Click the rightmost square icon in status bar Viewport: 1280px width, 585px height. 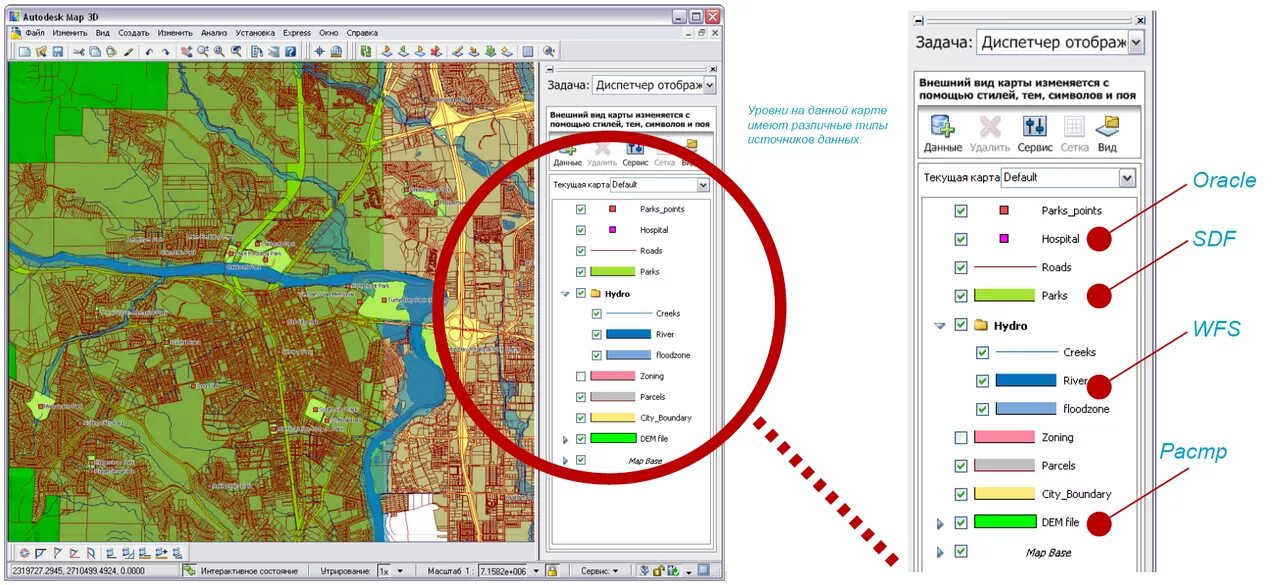pos(703,570)
